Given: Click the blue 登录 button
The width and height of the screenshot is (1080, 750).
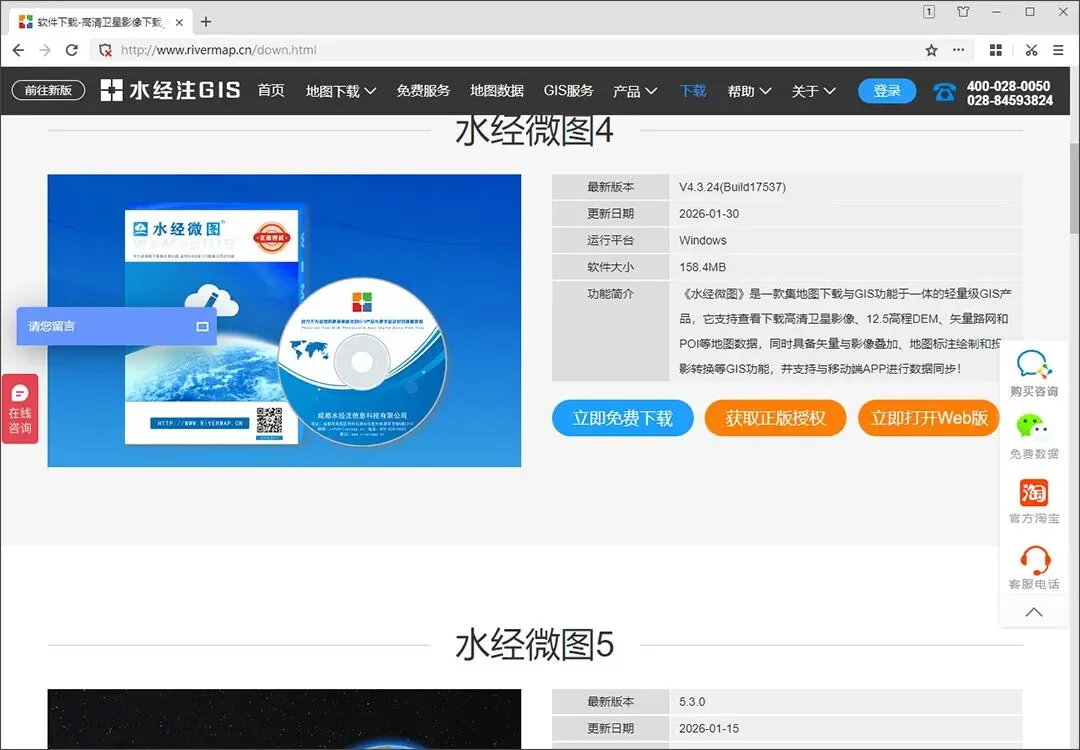Looking at the screenshot, I should [887, 91].
